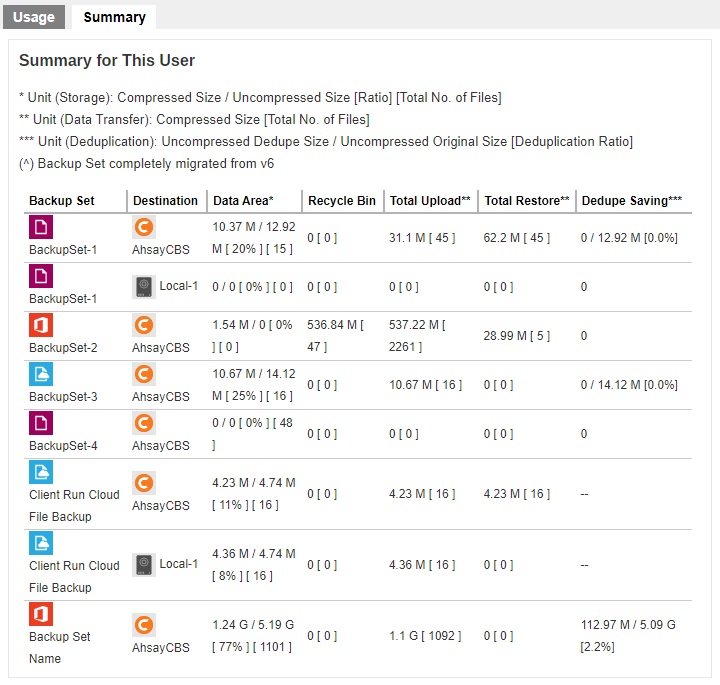
Task: Click the AhsayCBS icon in Backup Set Name row
Action: [x=144, y=625]
